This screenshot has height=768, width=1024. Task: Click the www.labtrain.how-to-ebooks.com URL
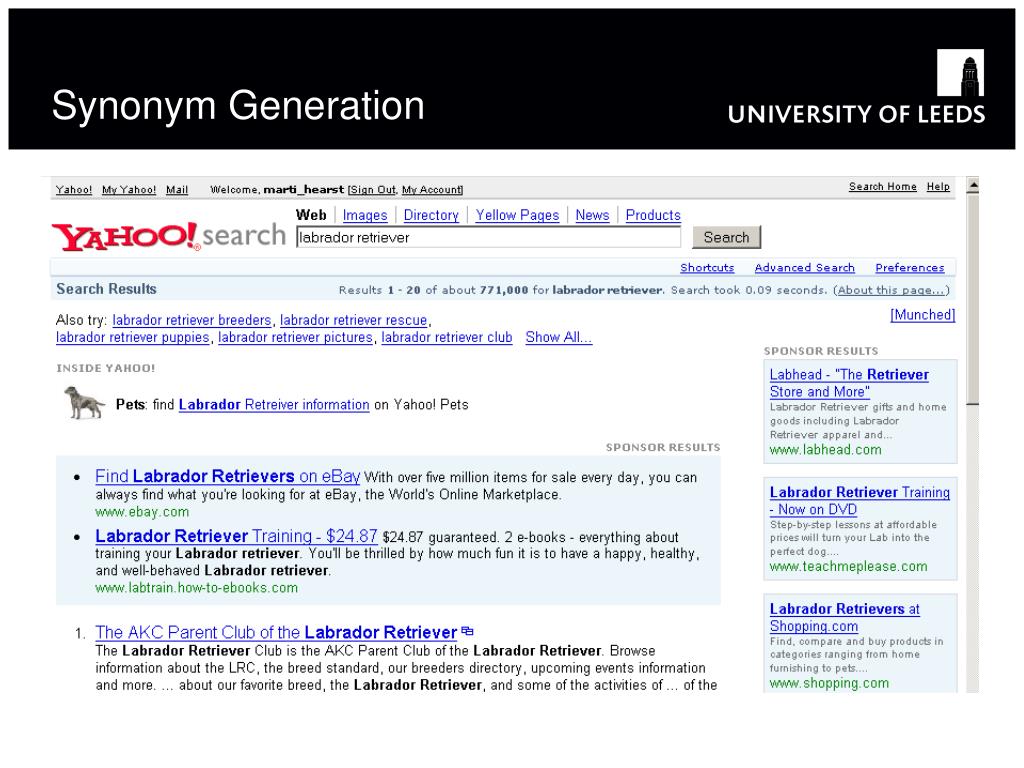pos(197,588)
